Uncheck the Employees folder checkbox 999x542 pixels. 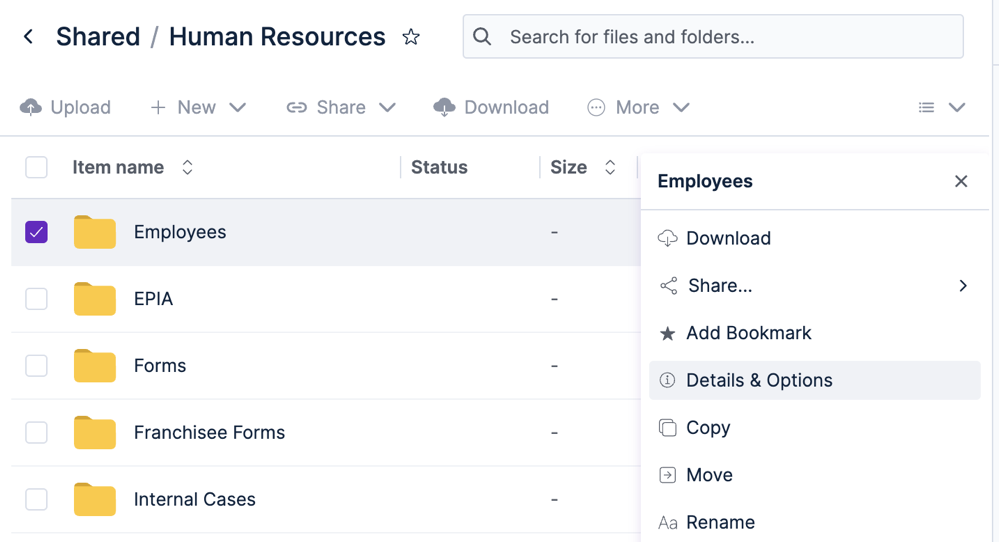point(36,232)
